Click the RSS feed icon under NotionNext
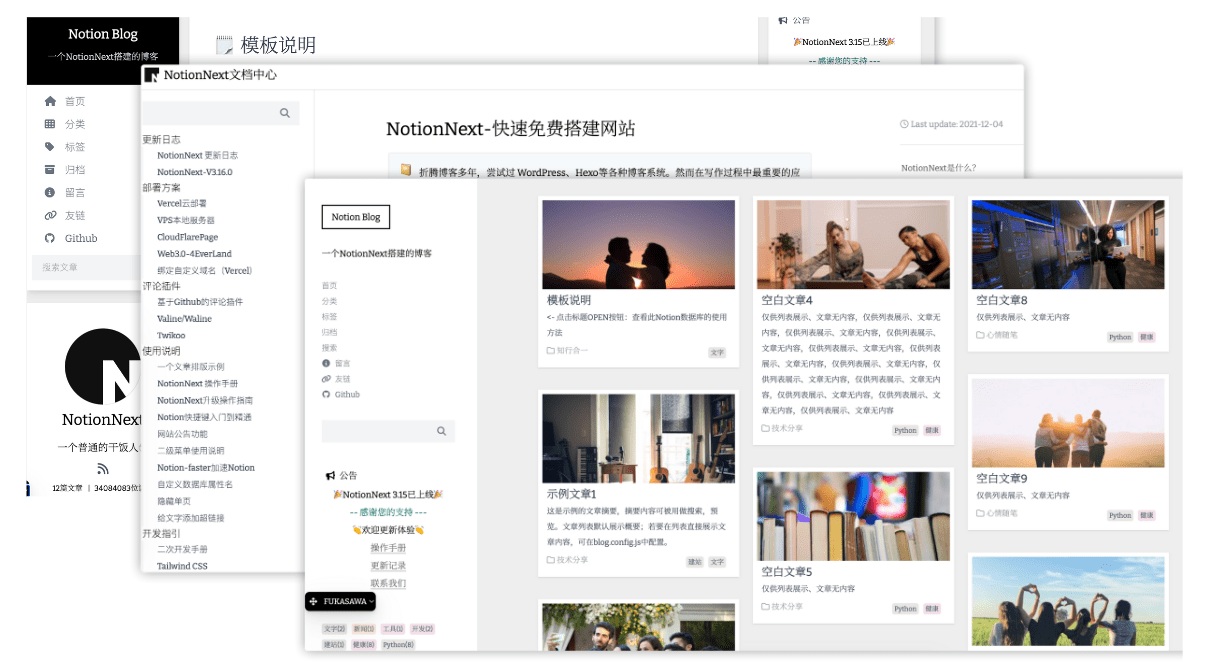This screenshot has width=1213, height=669. [102, 468]
